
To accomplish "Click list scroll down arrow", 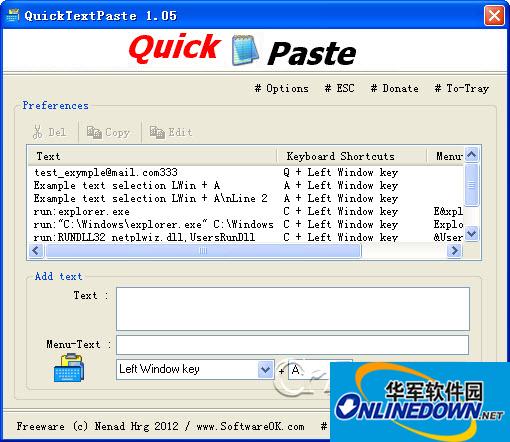I will point(471,233).
